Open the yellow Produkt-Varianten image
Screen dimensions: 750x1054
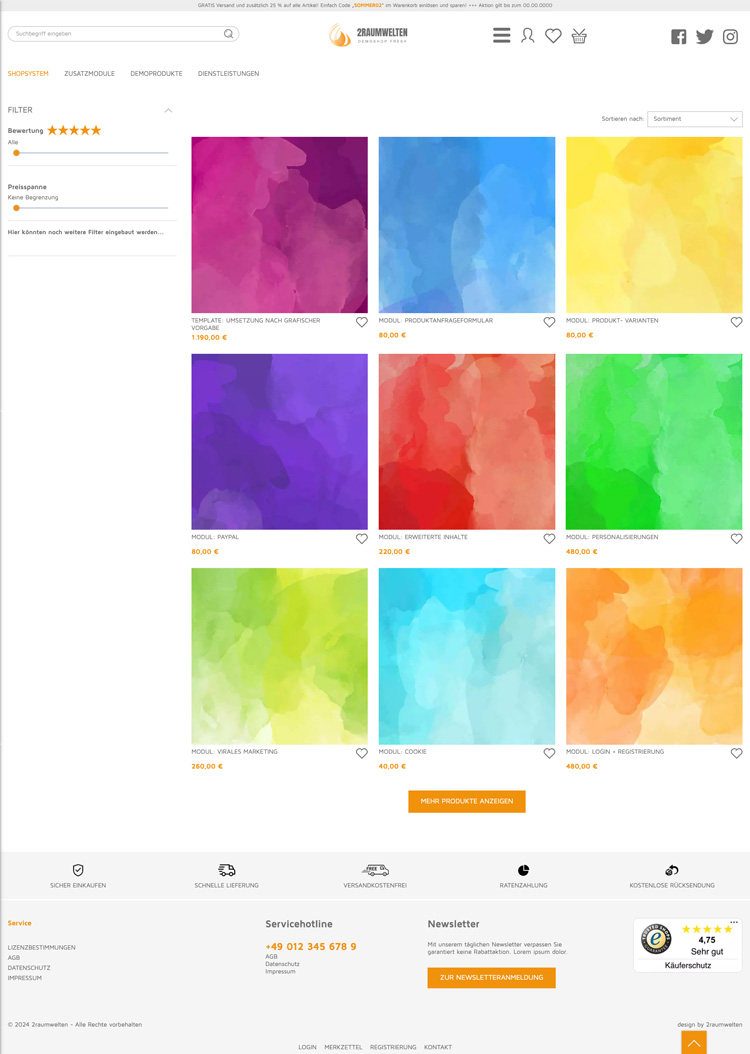(654, 225)
